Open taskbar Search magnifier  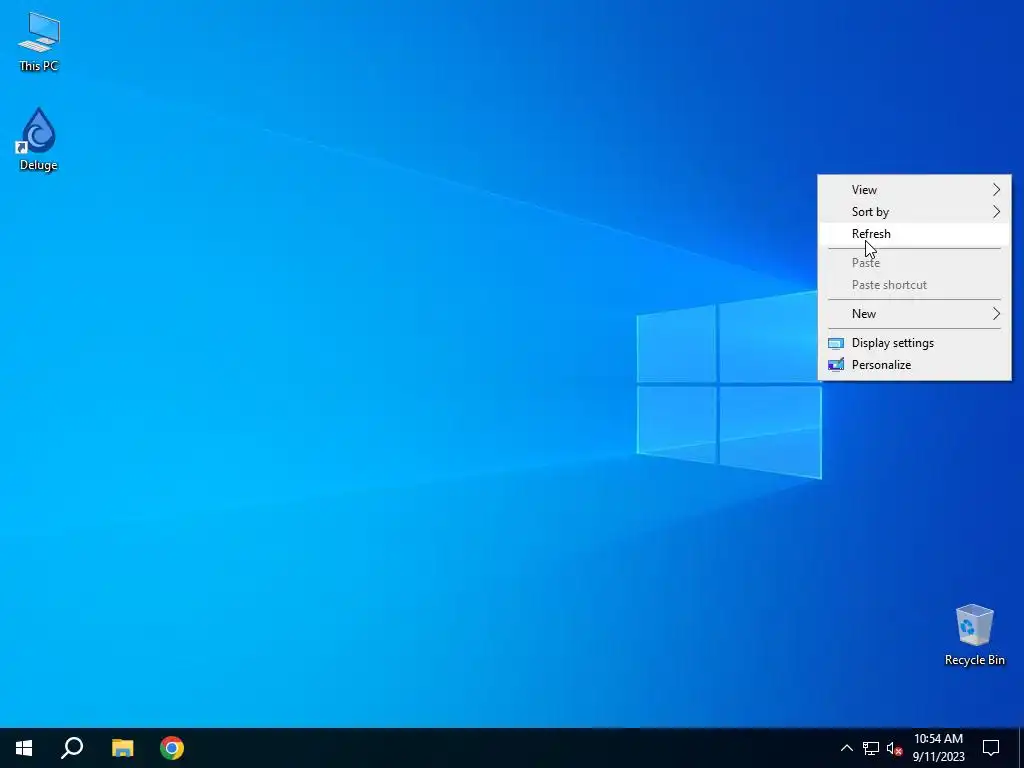(x=72, y=748)
